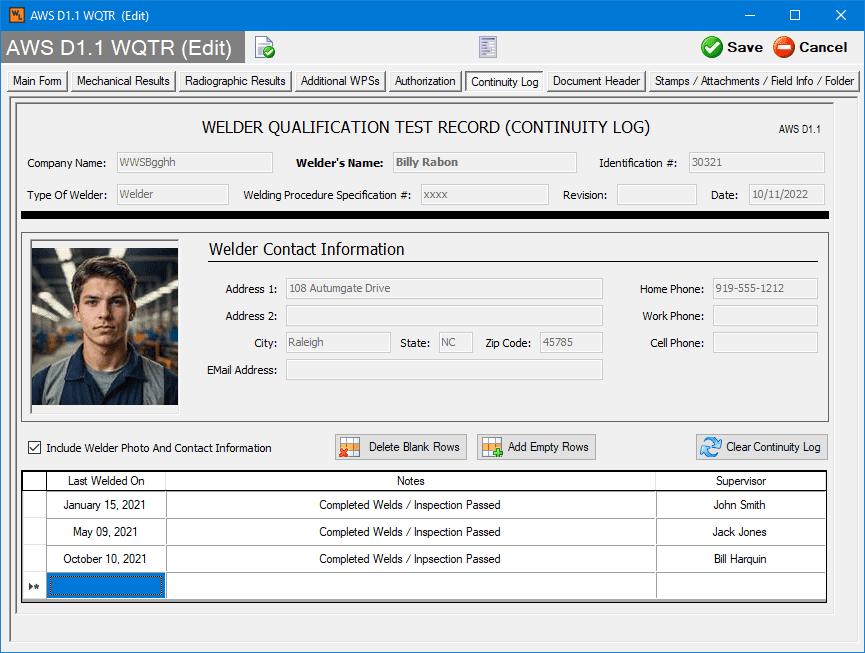Select the October 10, 2021 date cell
This screenshot has height=653, width=865.
click(x=106, y=559)
